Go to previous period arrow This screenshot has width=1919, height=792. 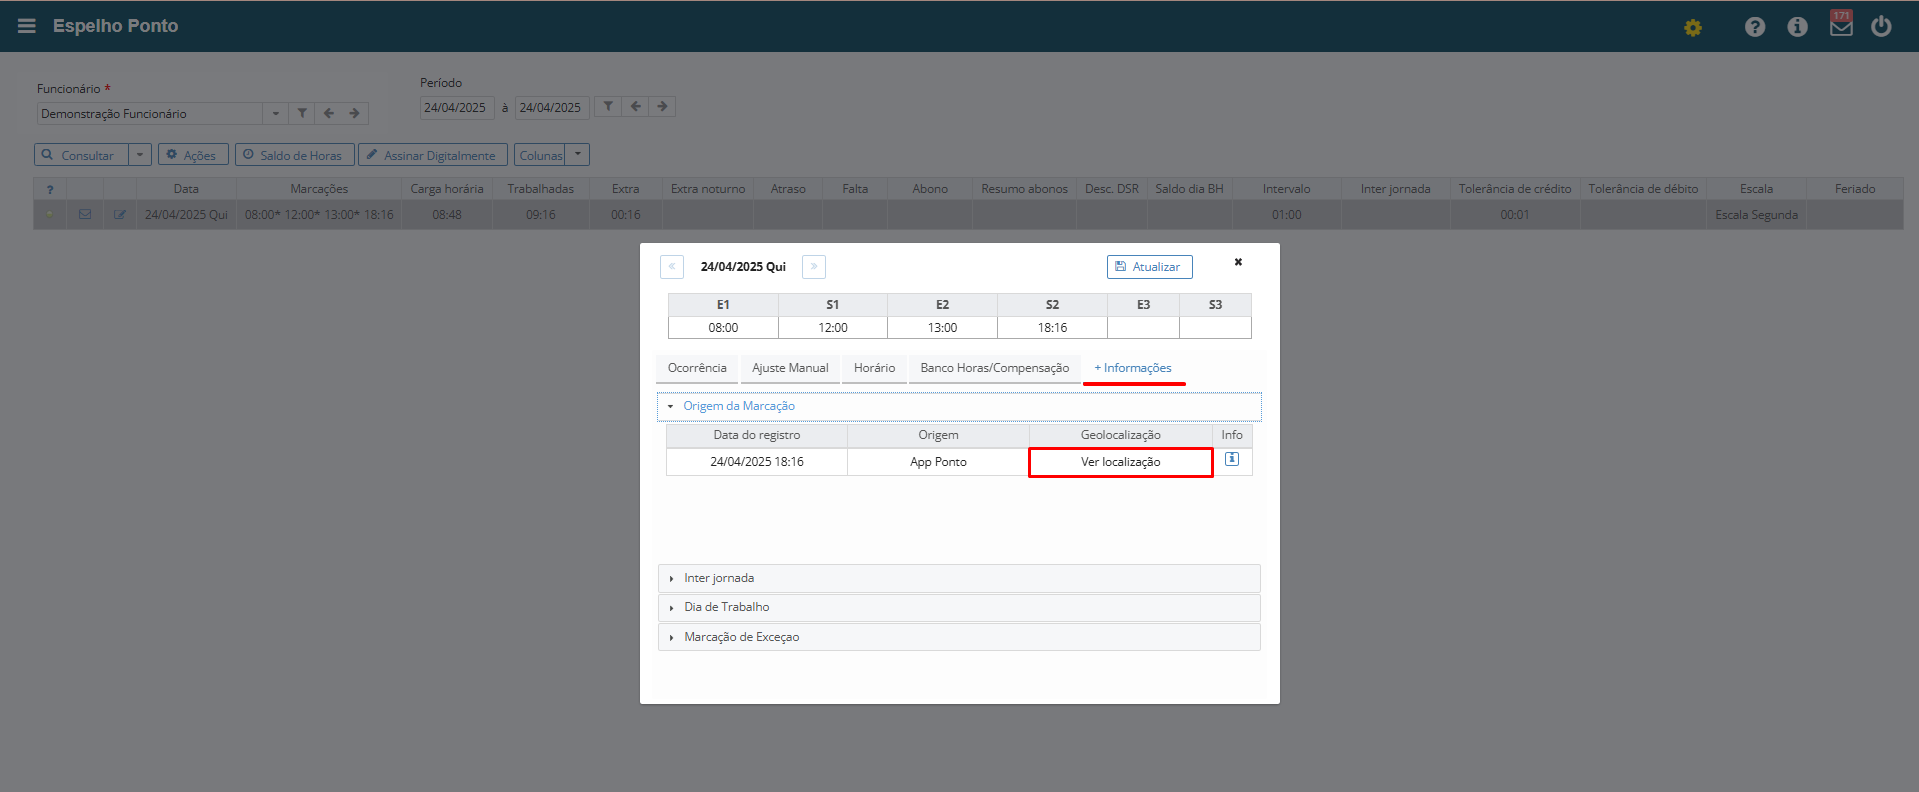coord(635,106)
